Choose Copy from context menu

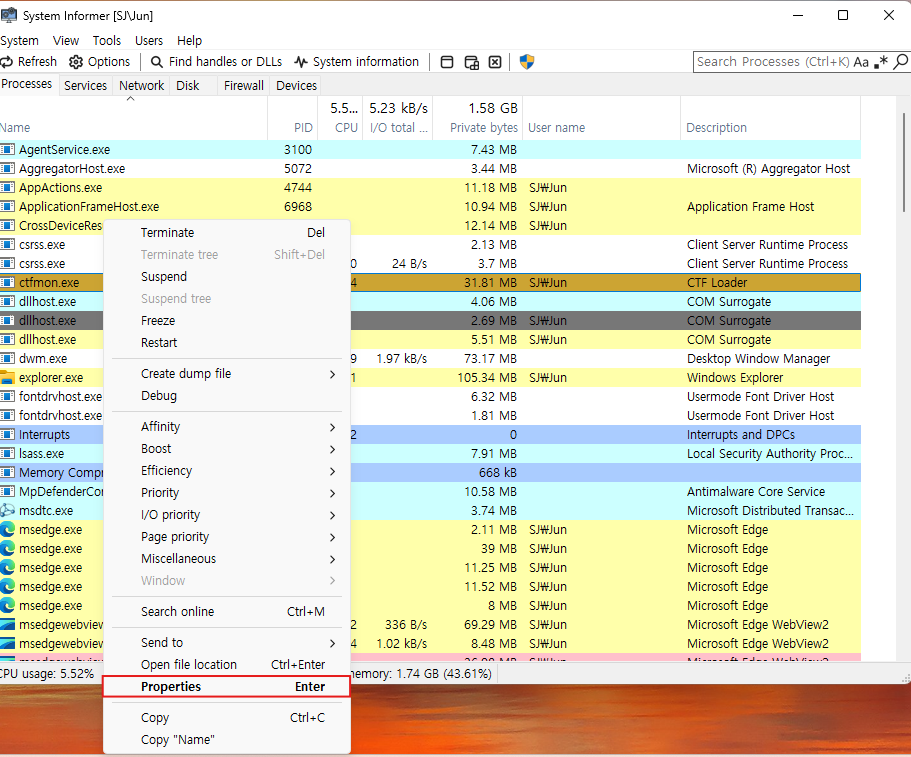click(x=227, y=717)
